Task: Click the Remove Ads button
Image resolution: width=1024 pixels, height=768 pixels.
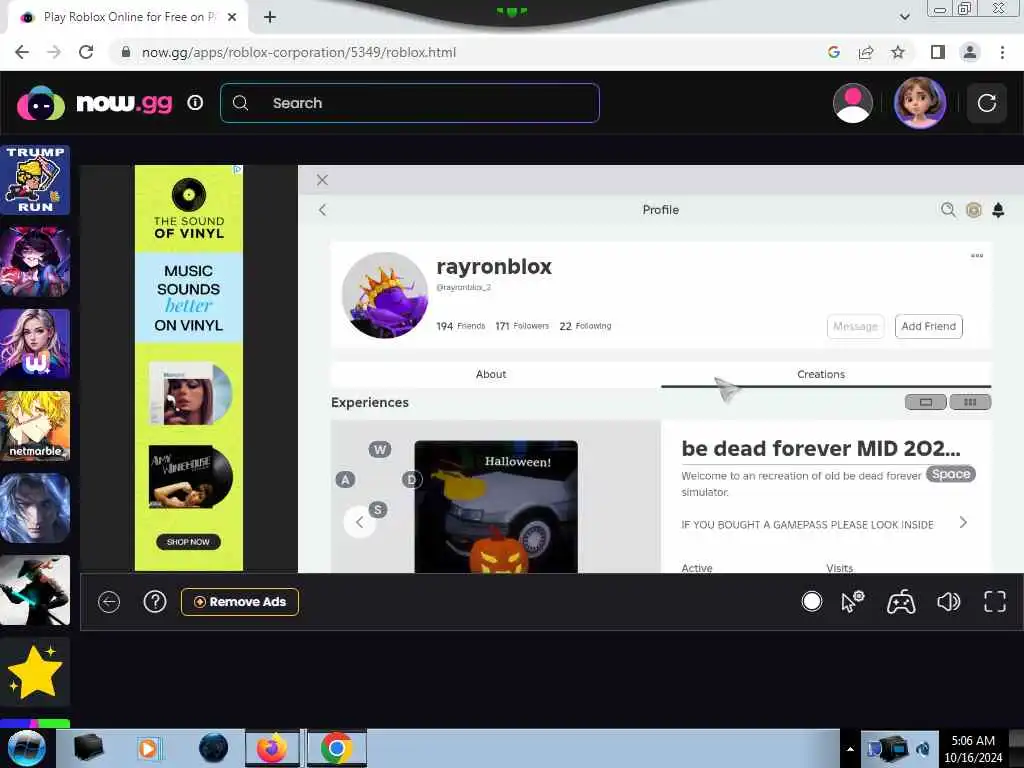Action: click(x=240, y=602)
